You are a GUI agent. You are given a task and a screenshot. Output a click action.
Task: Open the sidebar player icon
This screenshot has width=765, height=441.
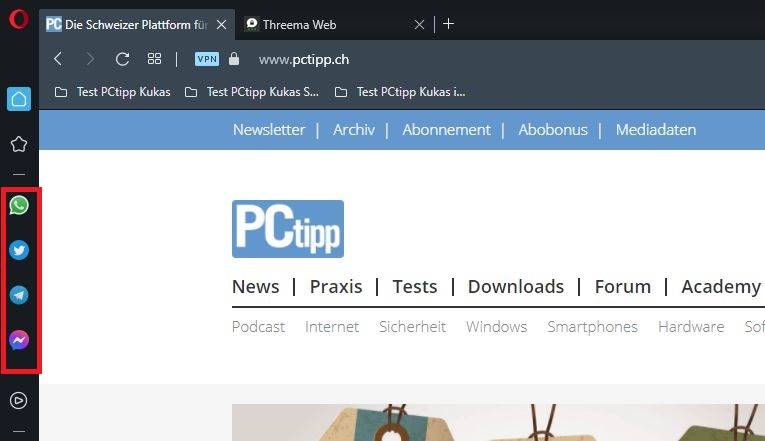[x=19, y=401]
